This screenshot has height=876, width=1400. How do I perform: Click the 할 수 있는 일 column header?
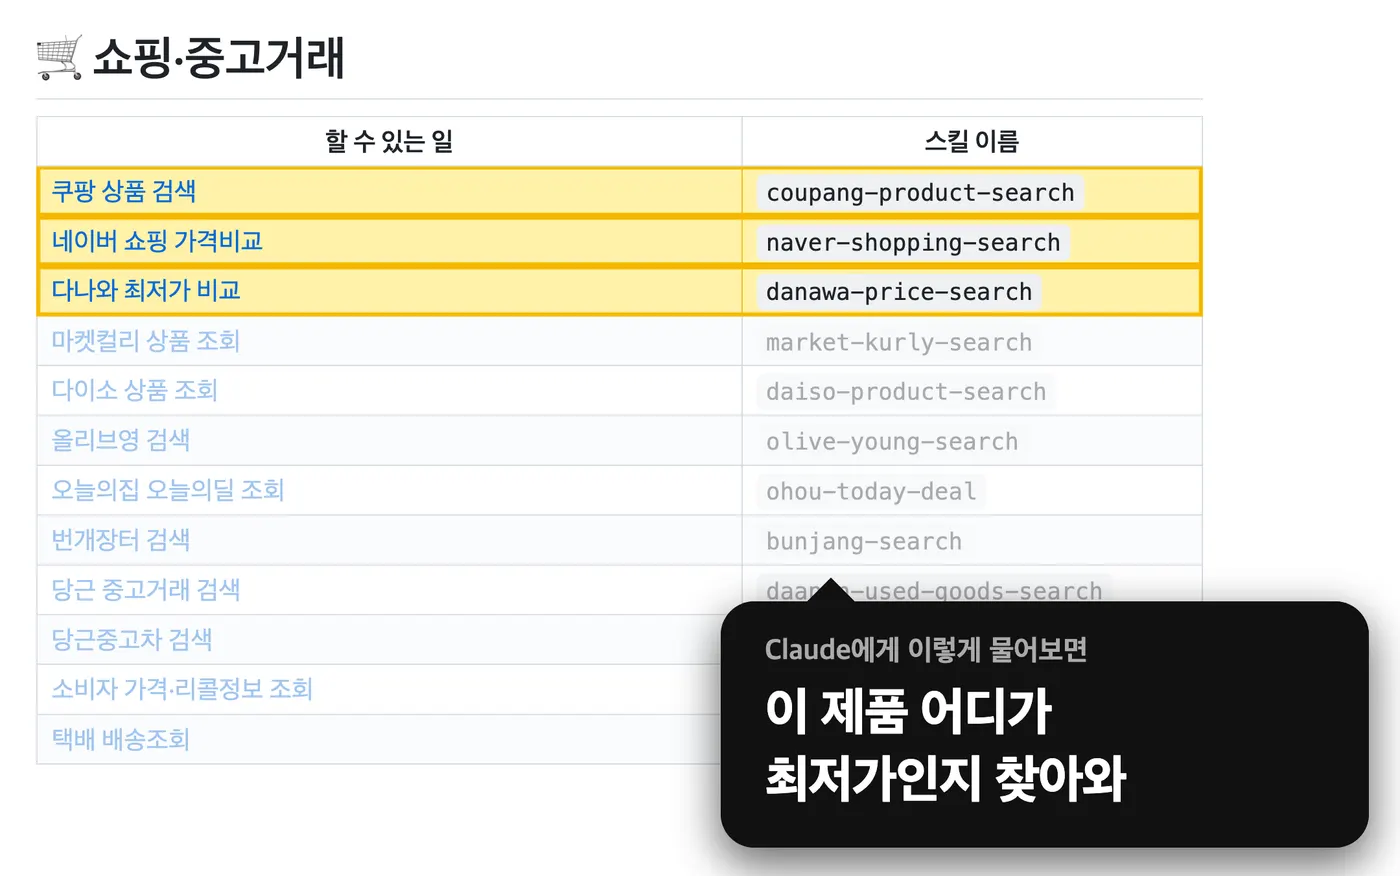(389, 141)
